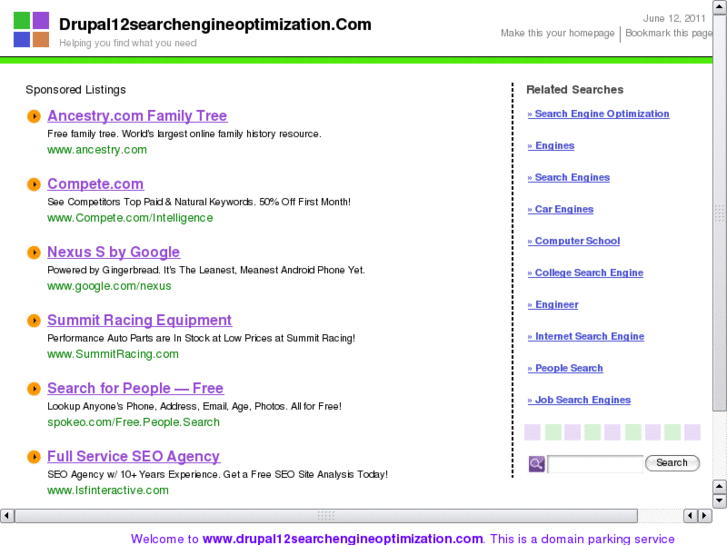Screen dimensions: 727x545
Task: Click orange bullet beside Full Service SEO Agency
Action: click(x=34, y=457)
